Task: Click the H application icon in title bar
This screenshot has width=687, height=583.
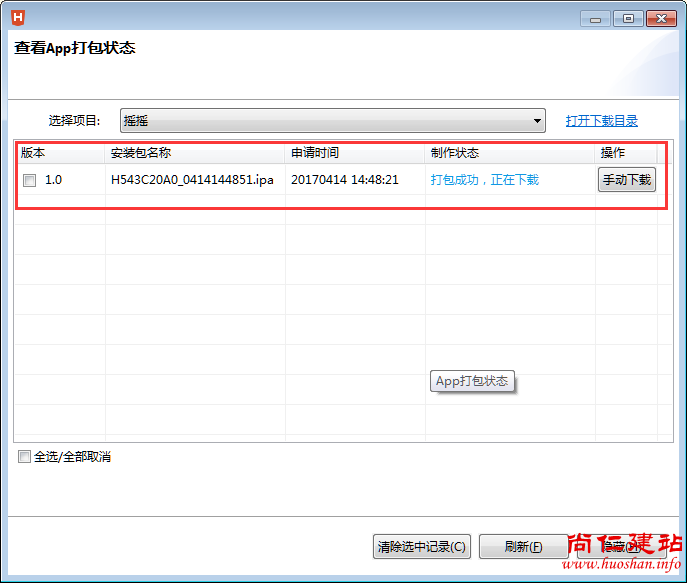Action: (x=18, y=18)
